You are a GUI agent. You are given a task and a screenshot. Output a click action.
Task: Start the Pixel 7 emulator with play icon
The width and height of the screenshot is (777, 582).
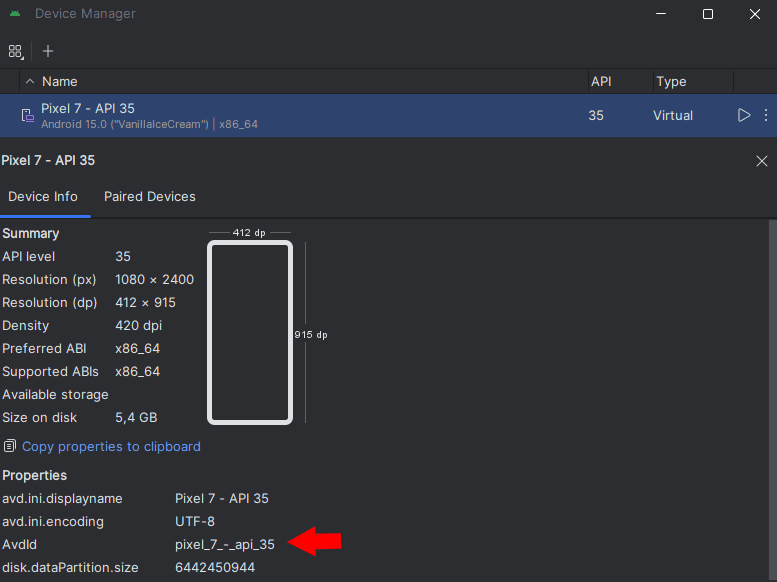click(743, 115)
